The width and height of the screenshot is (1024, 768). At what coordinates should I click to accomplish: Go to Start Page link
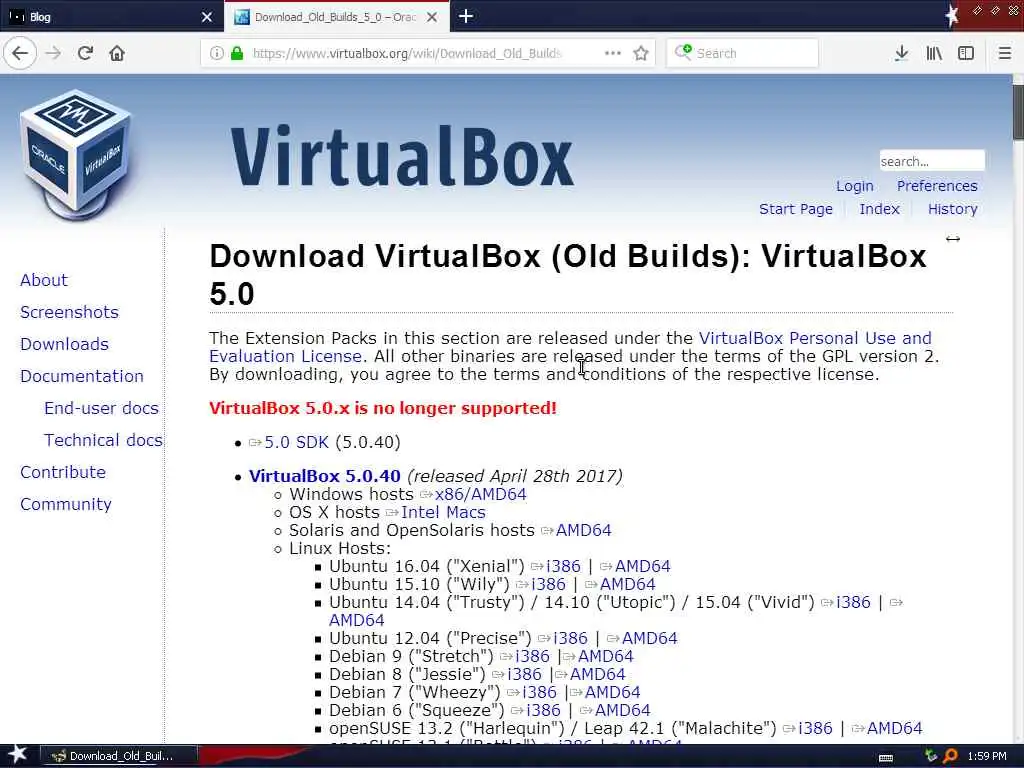point(795,209)
